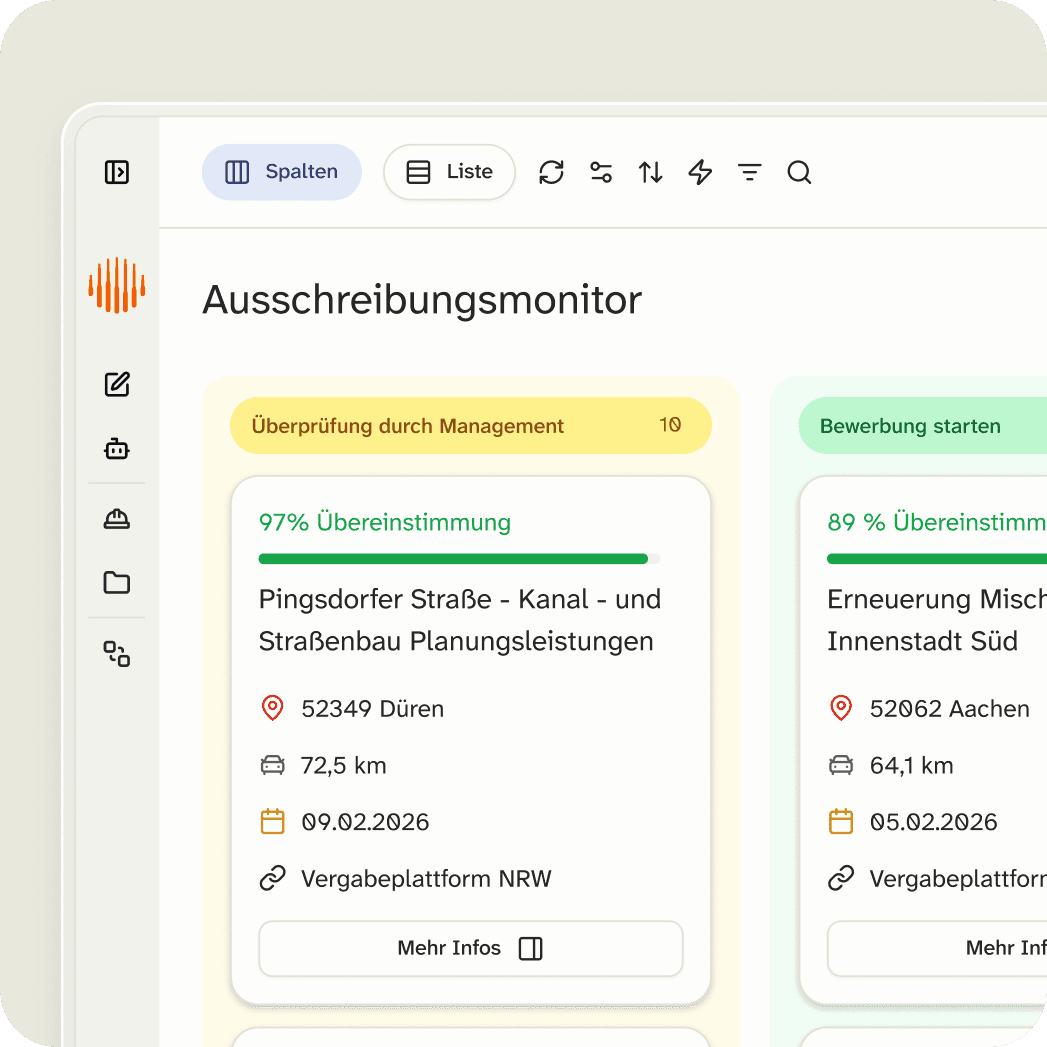Viewport: 1047px width, 1047px height.
Task: Click the link icon beside Vergabeplattform NRW
Action: (272, 878)
